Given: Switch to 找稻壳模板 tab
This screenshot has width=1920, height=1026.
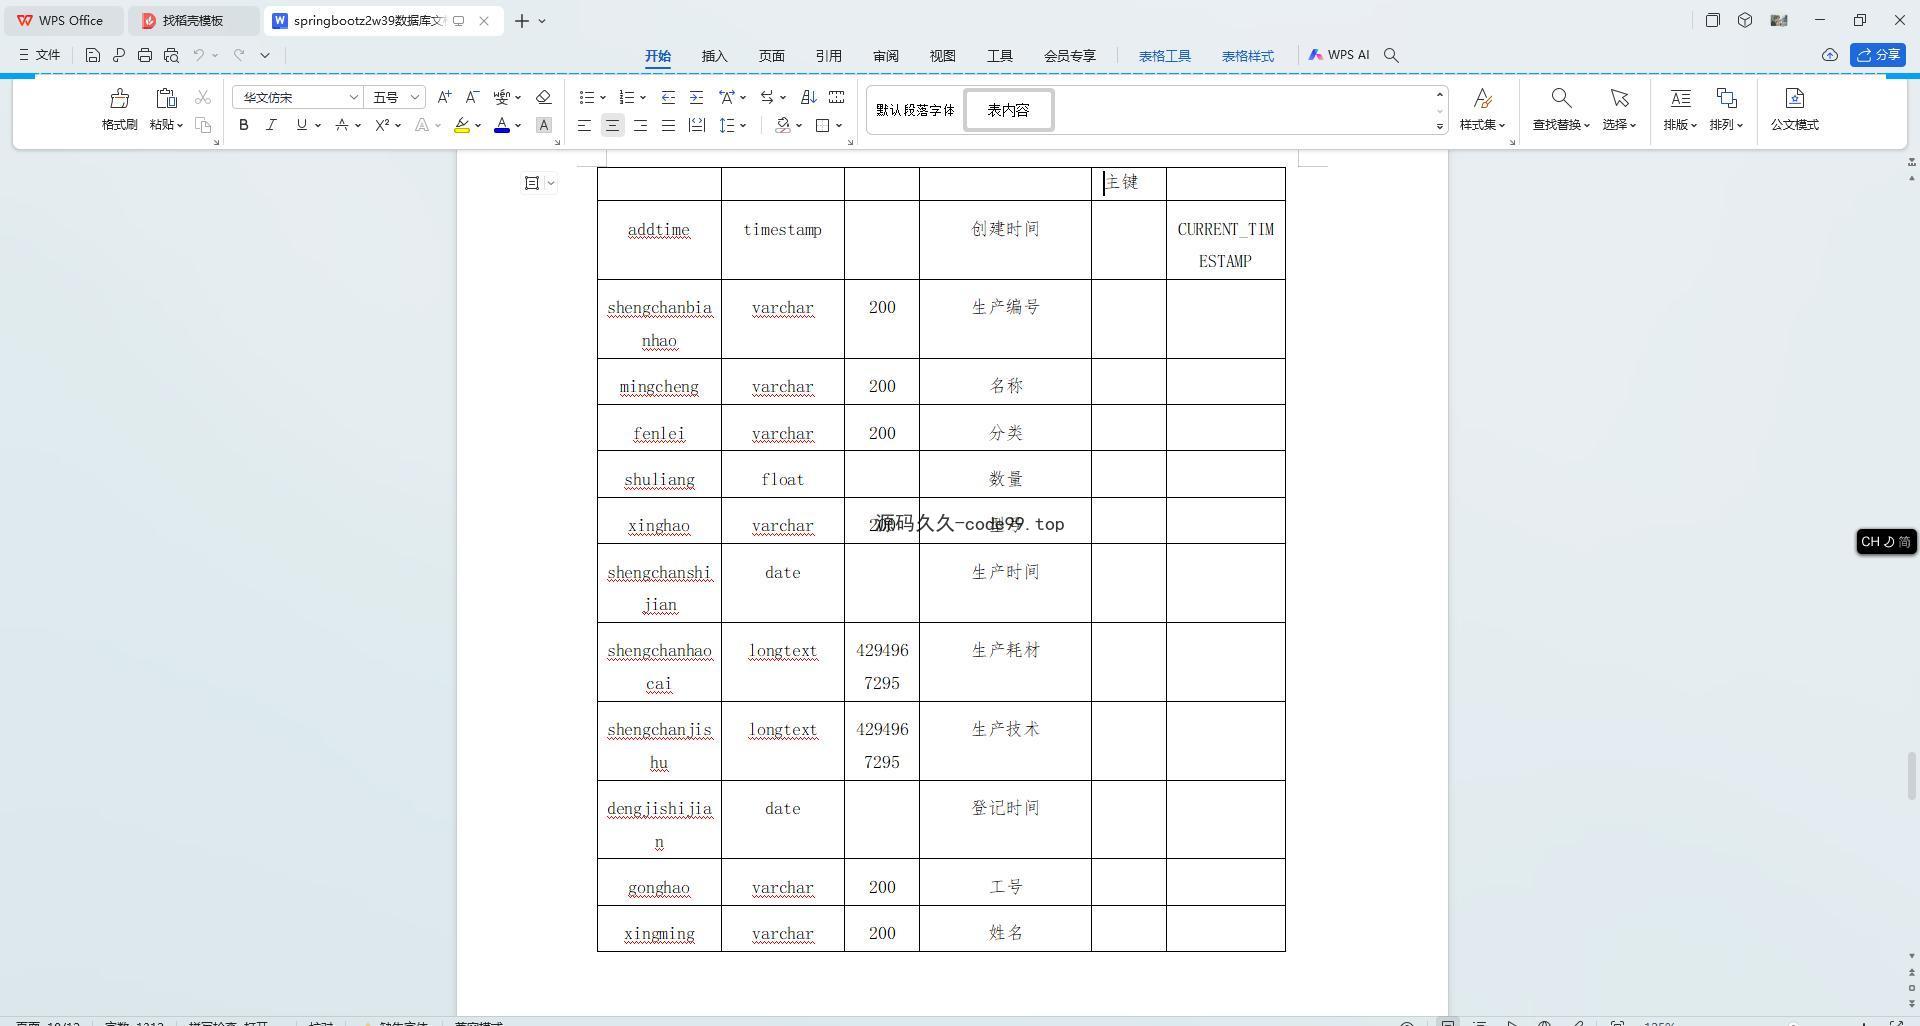Looking at the screenshot, I should (194, 20).
